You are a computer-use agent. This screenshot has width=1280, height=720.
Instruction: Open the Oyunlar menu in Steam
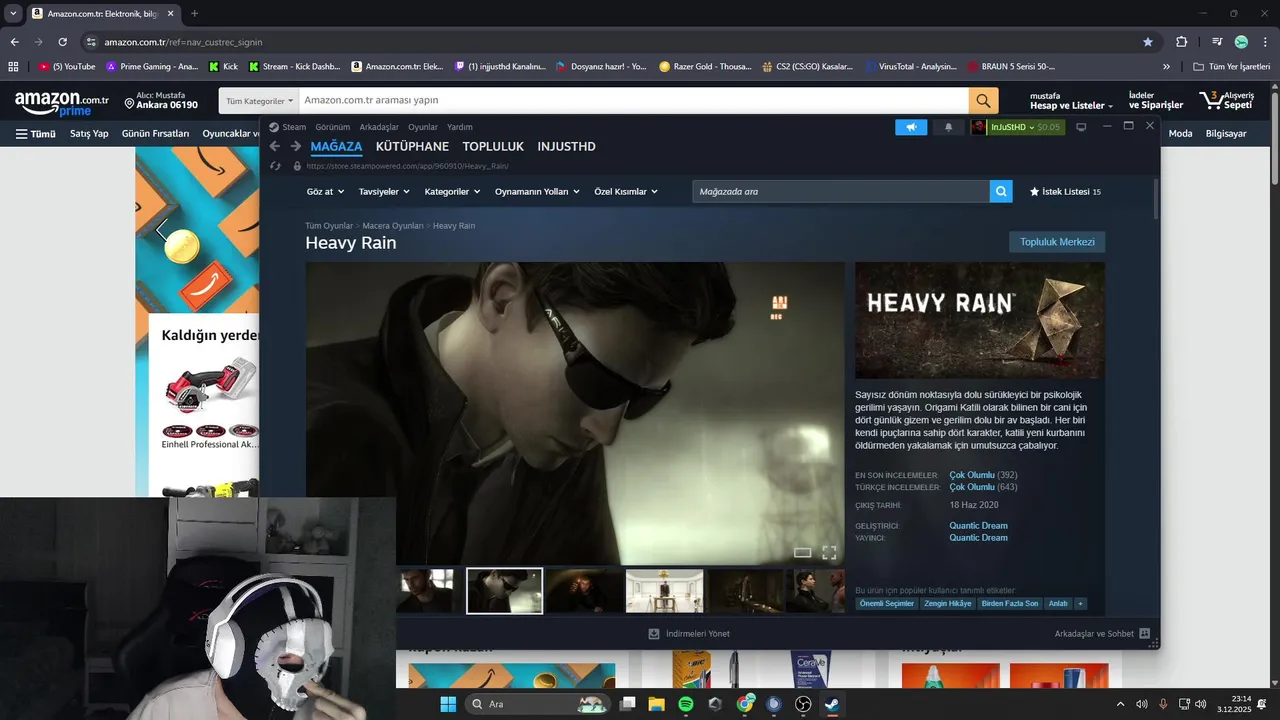click(x=423, y=127)
